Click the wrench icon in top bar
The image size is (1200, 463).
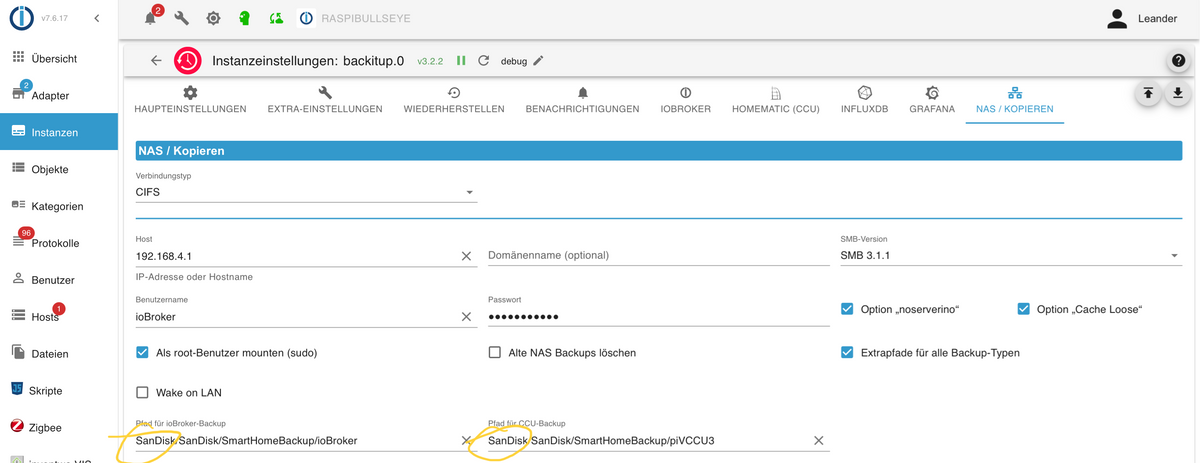(181, 18)
